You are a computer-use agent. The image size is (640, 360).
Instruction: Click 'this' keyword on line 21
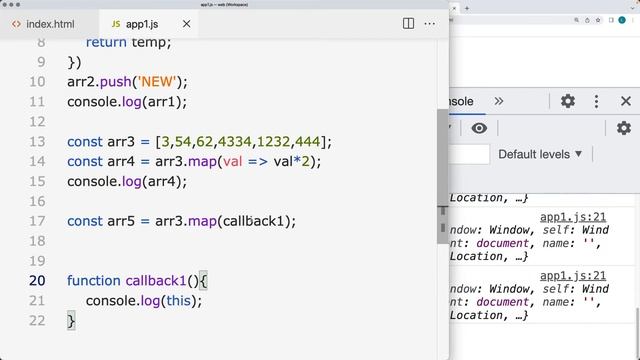pos(178,301)
